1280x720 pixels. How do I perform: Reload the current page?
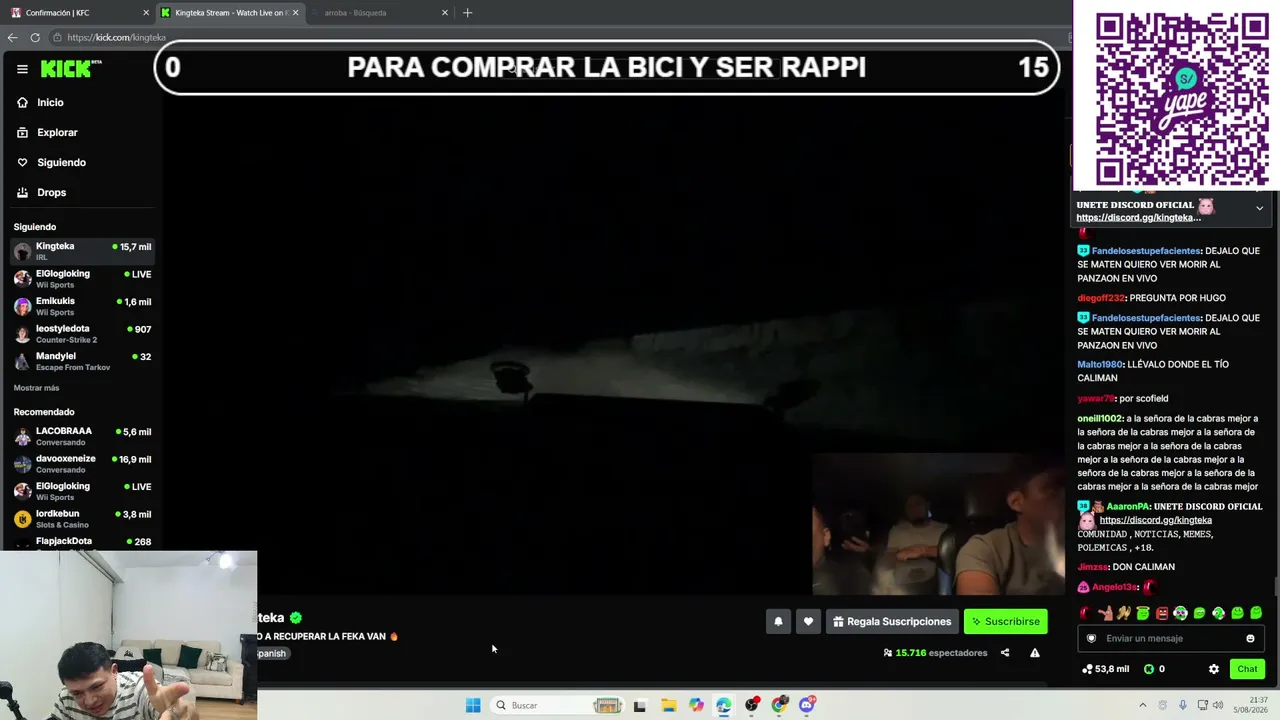pos(35,37)
